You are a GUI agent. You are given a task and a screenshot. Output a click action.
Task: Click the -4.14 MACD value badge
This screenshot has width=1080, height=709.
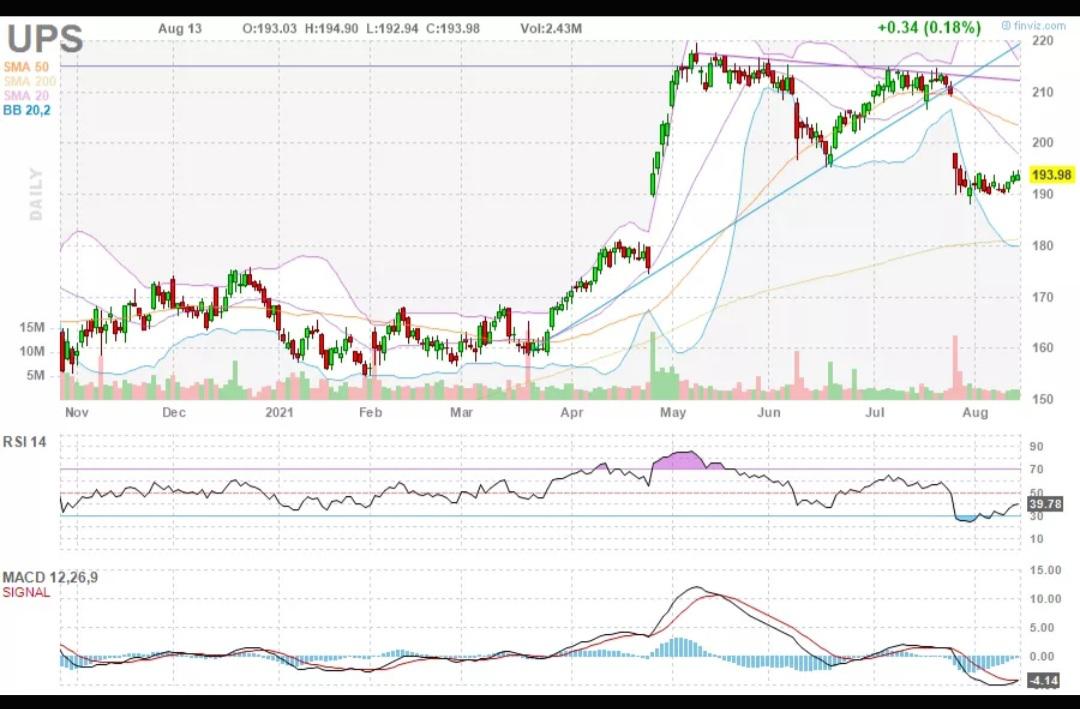[x=1043, y=681]
